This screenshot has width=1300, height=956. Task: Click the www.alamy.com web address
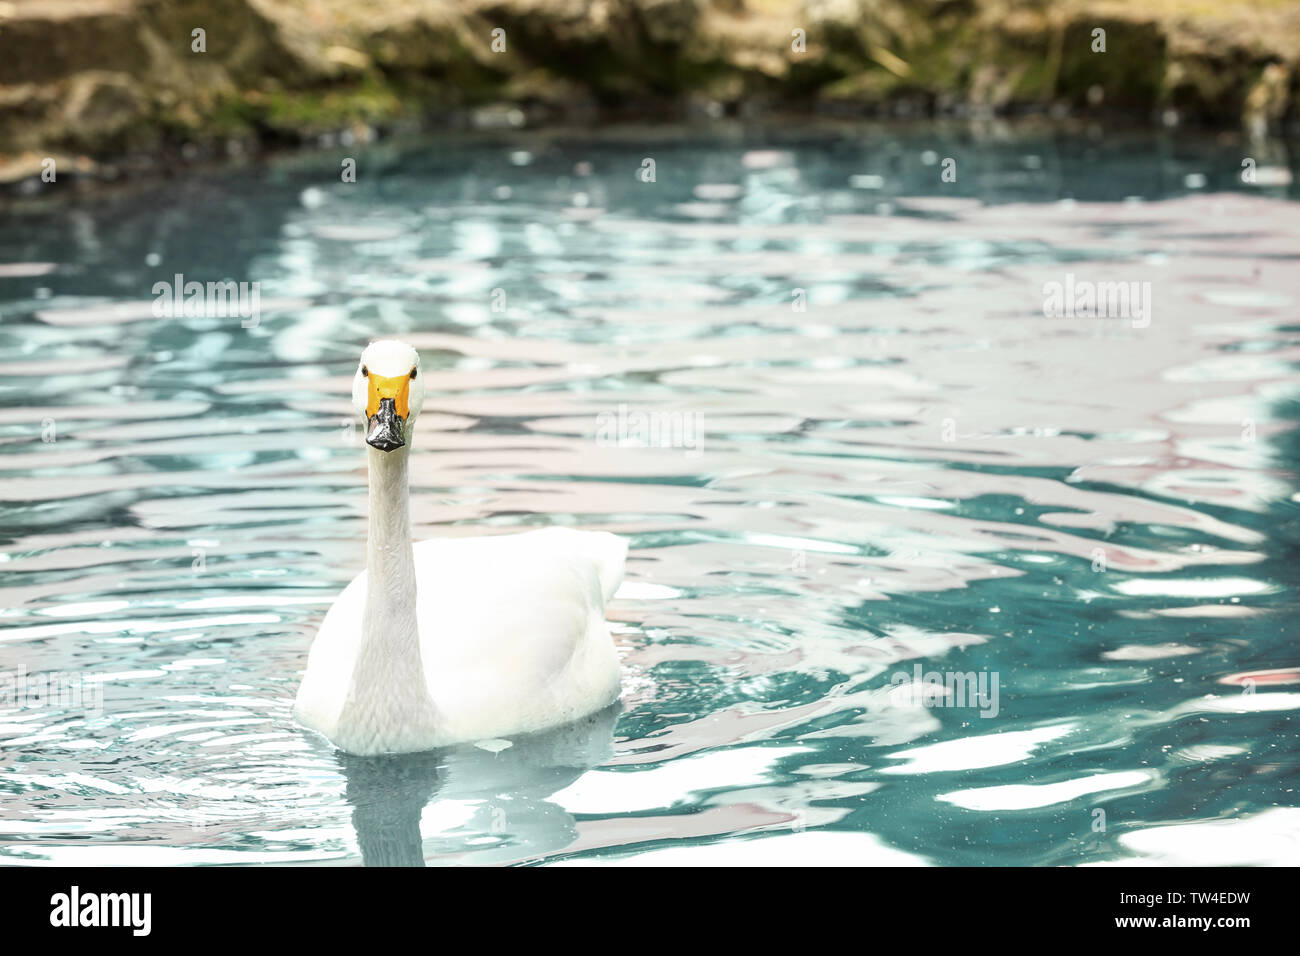[1184, 925]
